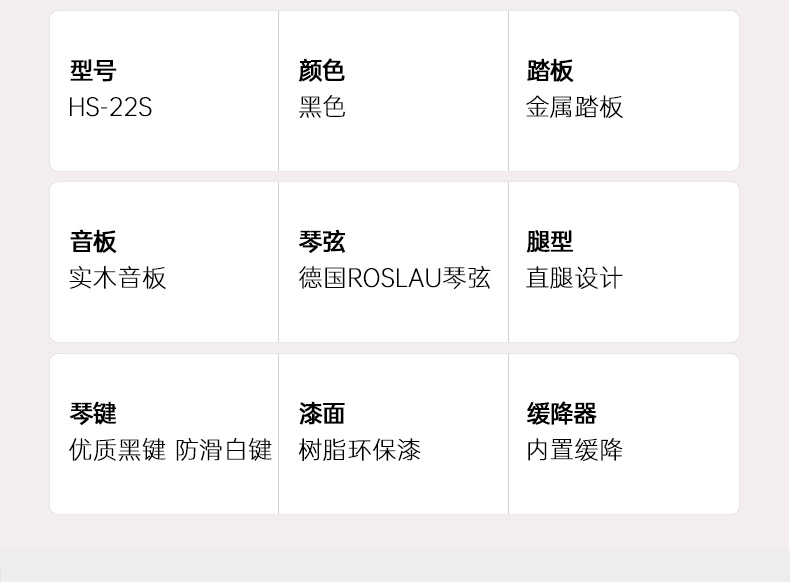Viewport: 790px width, 582px height.
Task: Click the 琴弦 heading label
Action: [x=321, y=242]
